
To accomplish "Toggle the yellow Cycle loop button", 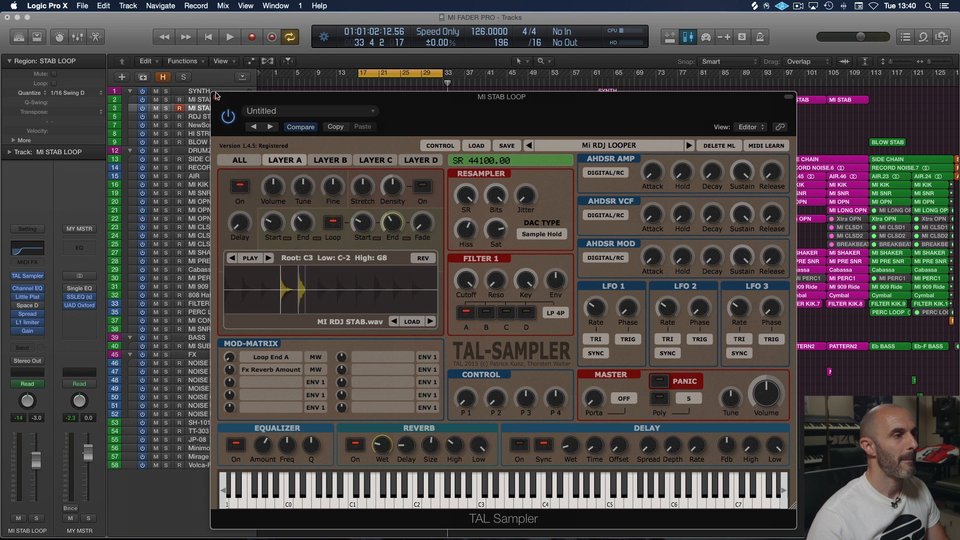I will pyautogui.click(x=290, y=37).
